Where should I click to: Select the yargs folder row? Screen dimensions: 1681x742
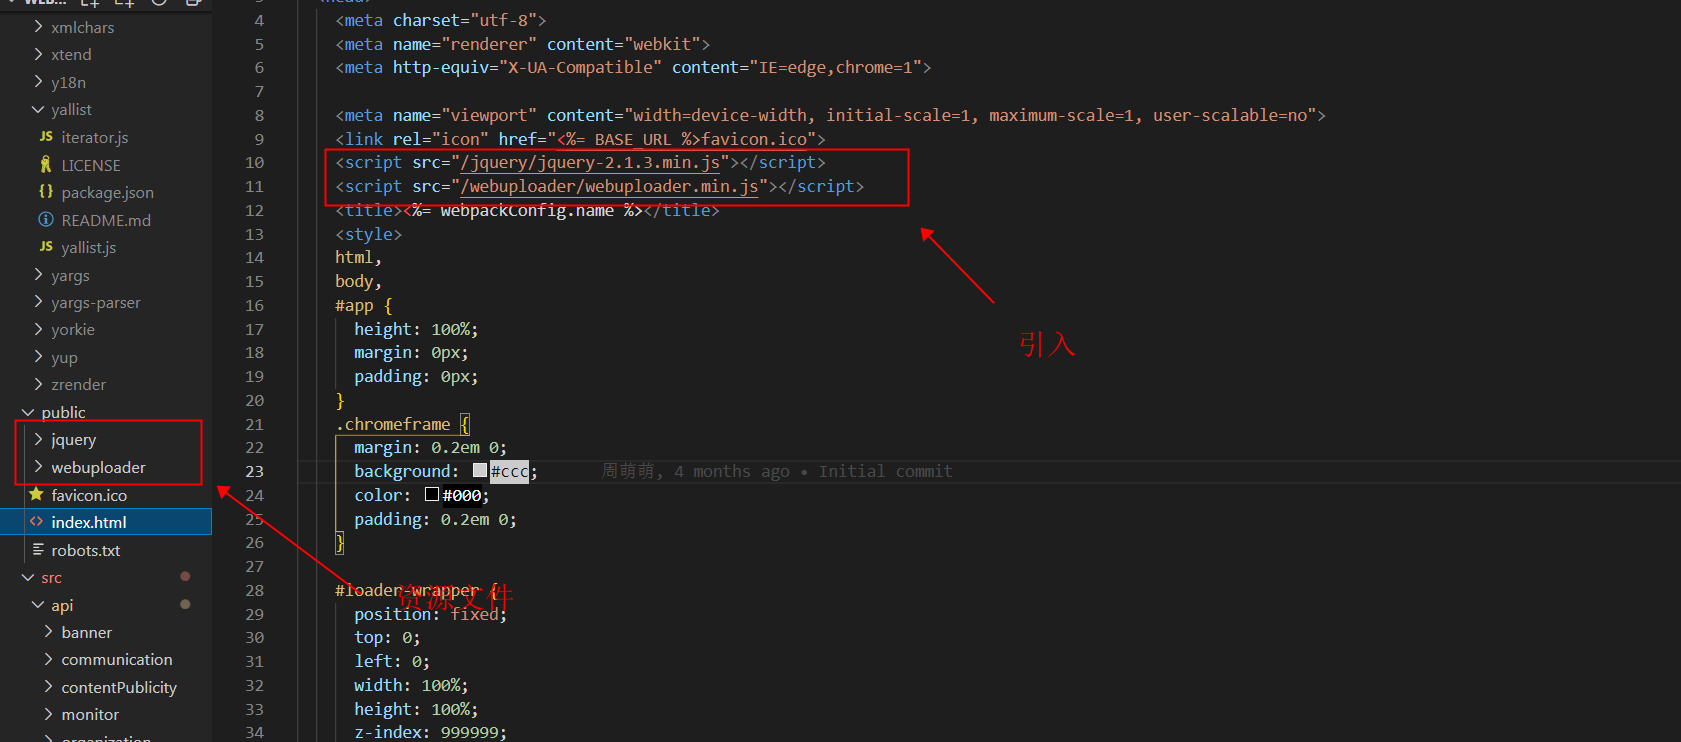106,275
